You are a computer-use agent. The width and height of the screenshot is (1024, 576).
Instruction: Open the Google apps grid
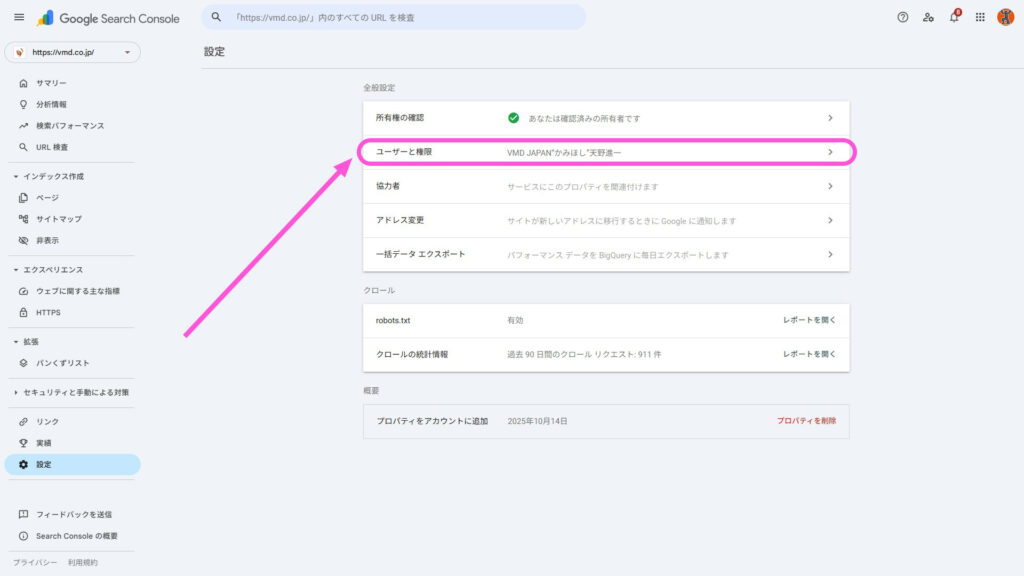click(x=980, y=17)
